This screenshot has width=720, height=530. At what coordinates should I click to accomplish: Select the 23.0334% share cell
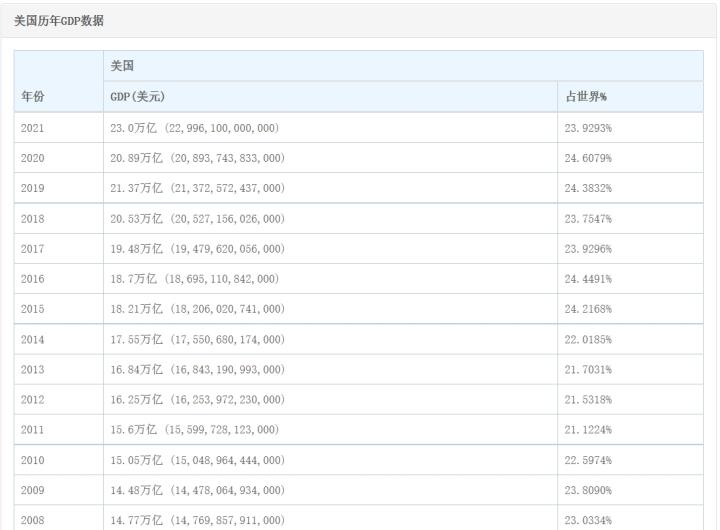click(588, 520)
